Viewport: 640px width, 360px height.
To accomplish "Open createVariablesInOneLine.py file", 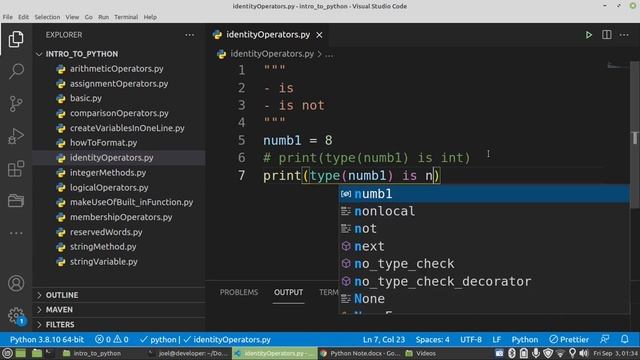I will click(127, 128).
